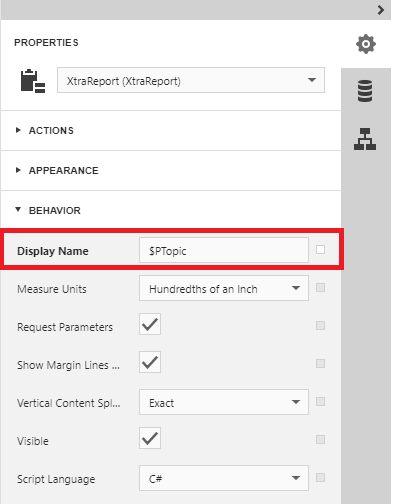Click the Display Name label
Viewport: 394px width, 504px height.
pos(53,251)
